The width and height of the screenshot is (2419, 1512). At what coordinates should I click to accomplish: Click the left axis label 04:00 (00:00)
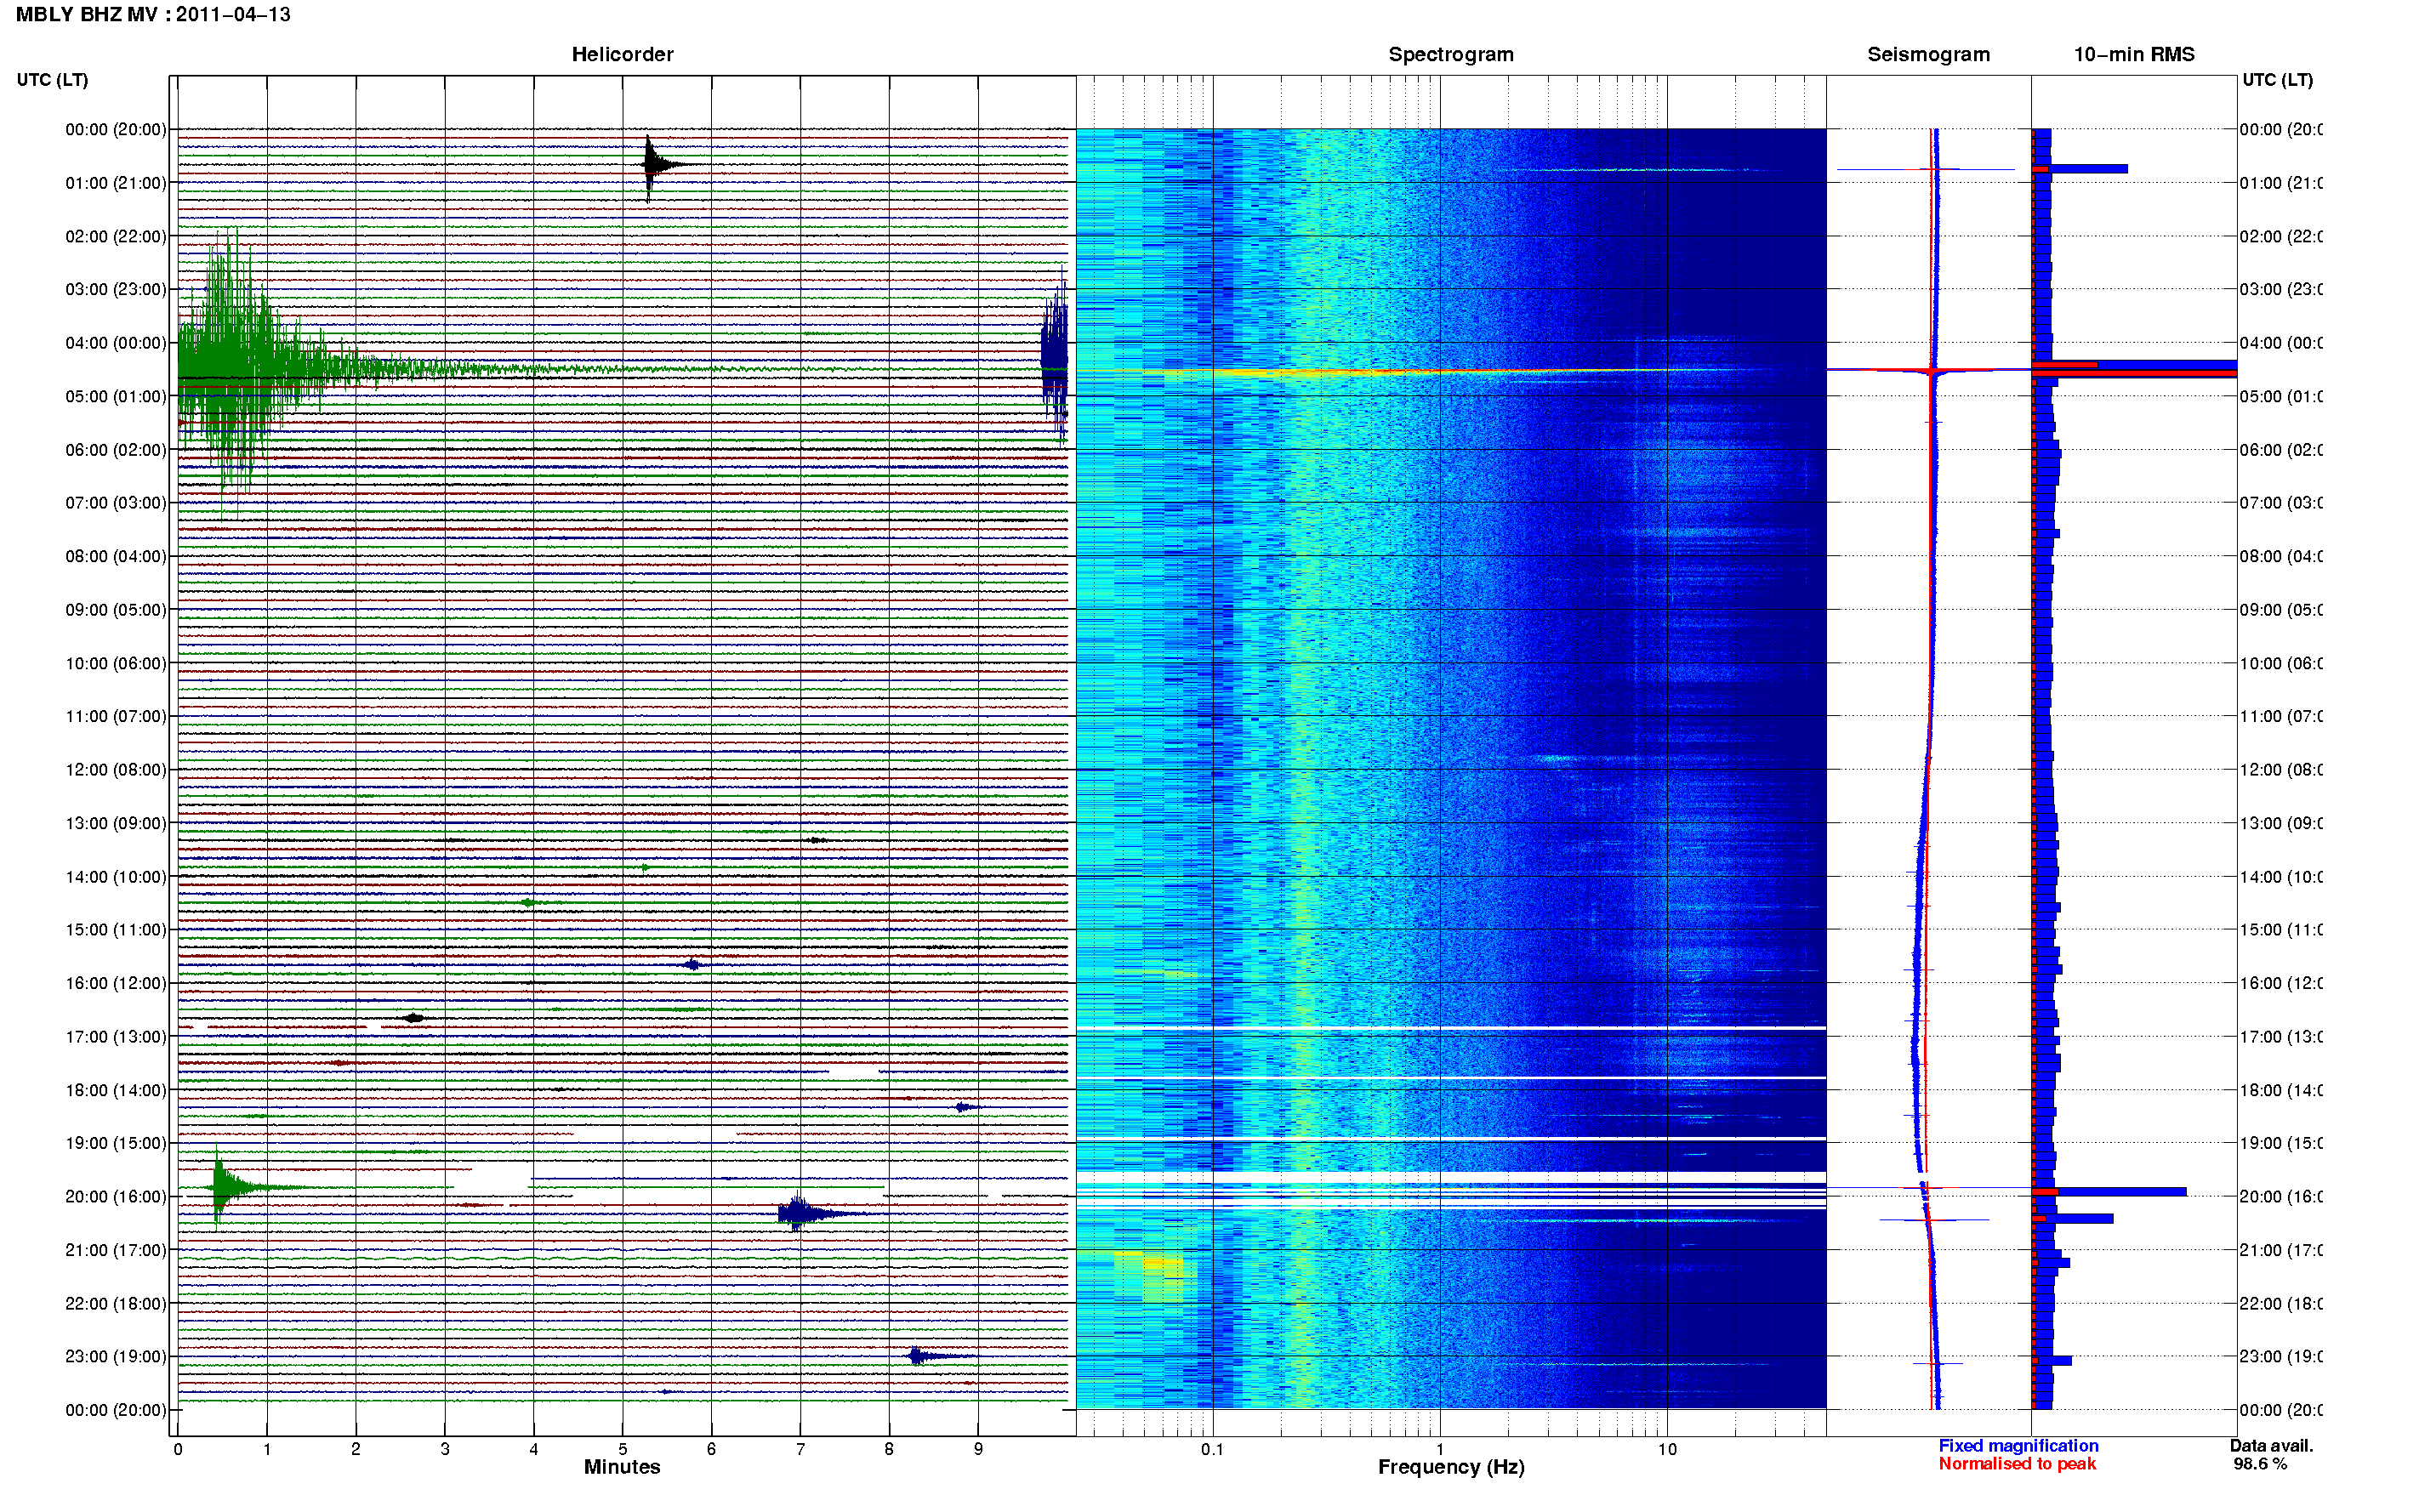(115, 343)
